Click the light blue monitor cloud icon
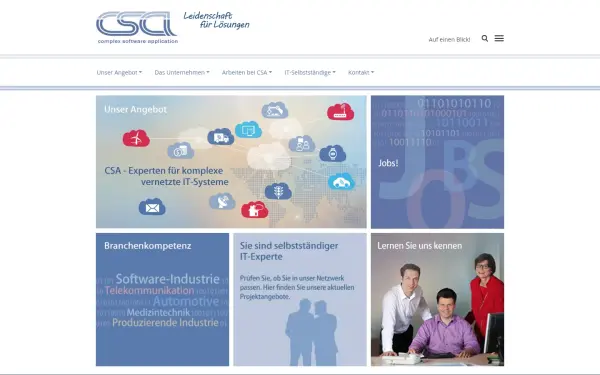 (x=248, y=130)
